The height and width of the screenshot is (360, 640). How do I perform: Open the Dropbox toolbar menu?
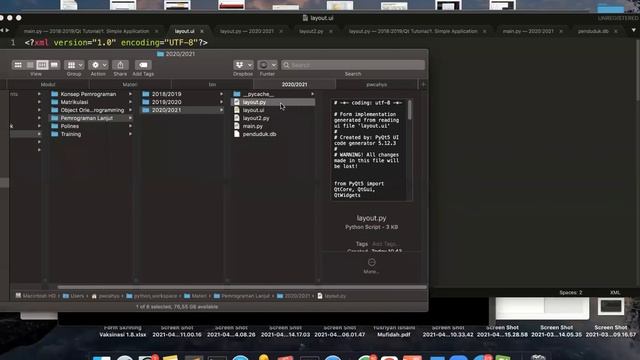coord(243,65)
